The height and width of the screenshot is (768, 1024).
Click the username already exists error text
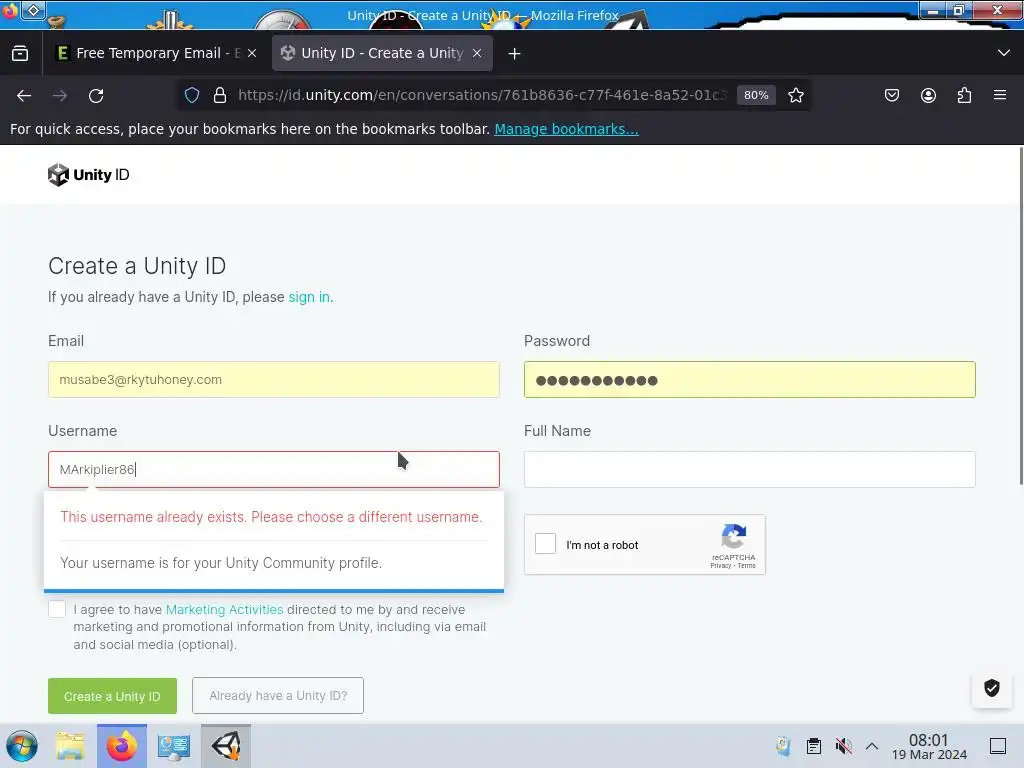[271, 517]
